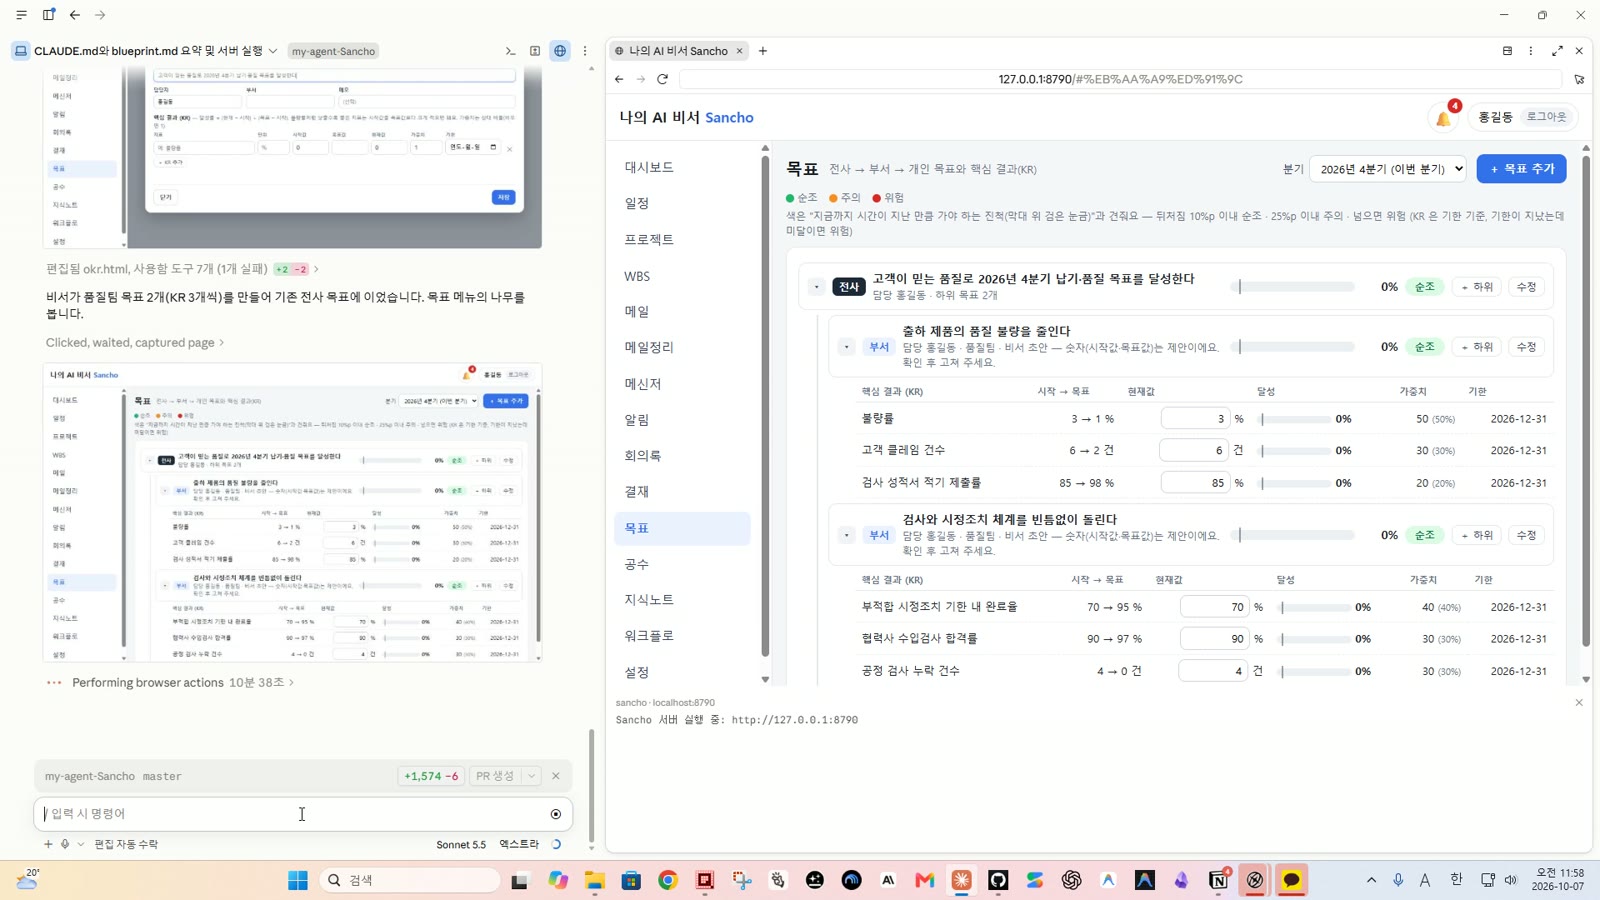The image size is (1600, 900).
Task: Reload the embedded browser page
Action: 662,79
